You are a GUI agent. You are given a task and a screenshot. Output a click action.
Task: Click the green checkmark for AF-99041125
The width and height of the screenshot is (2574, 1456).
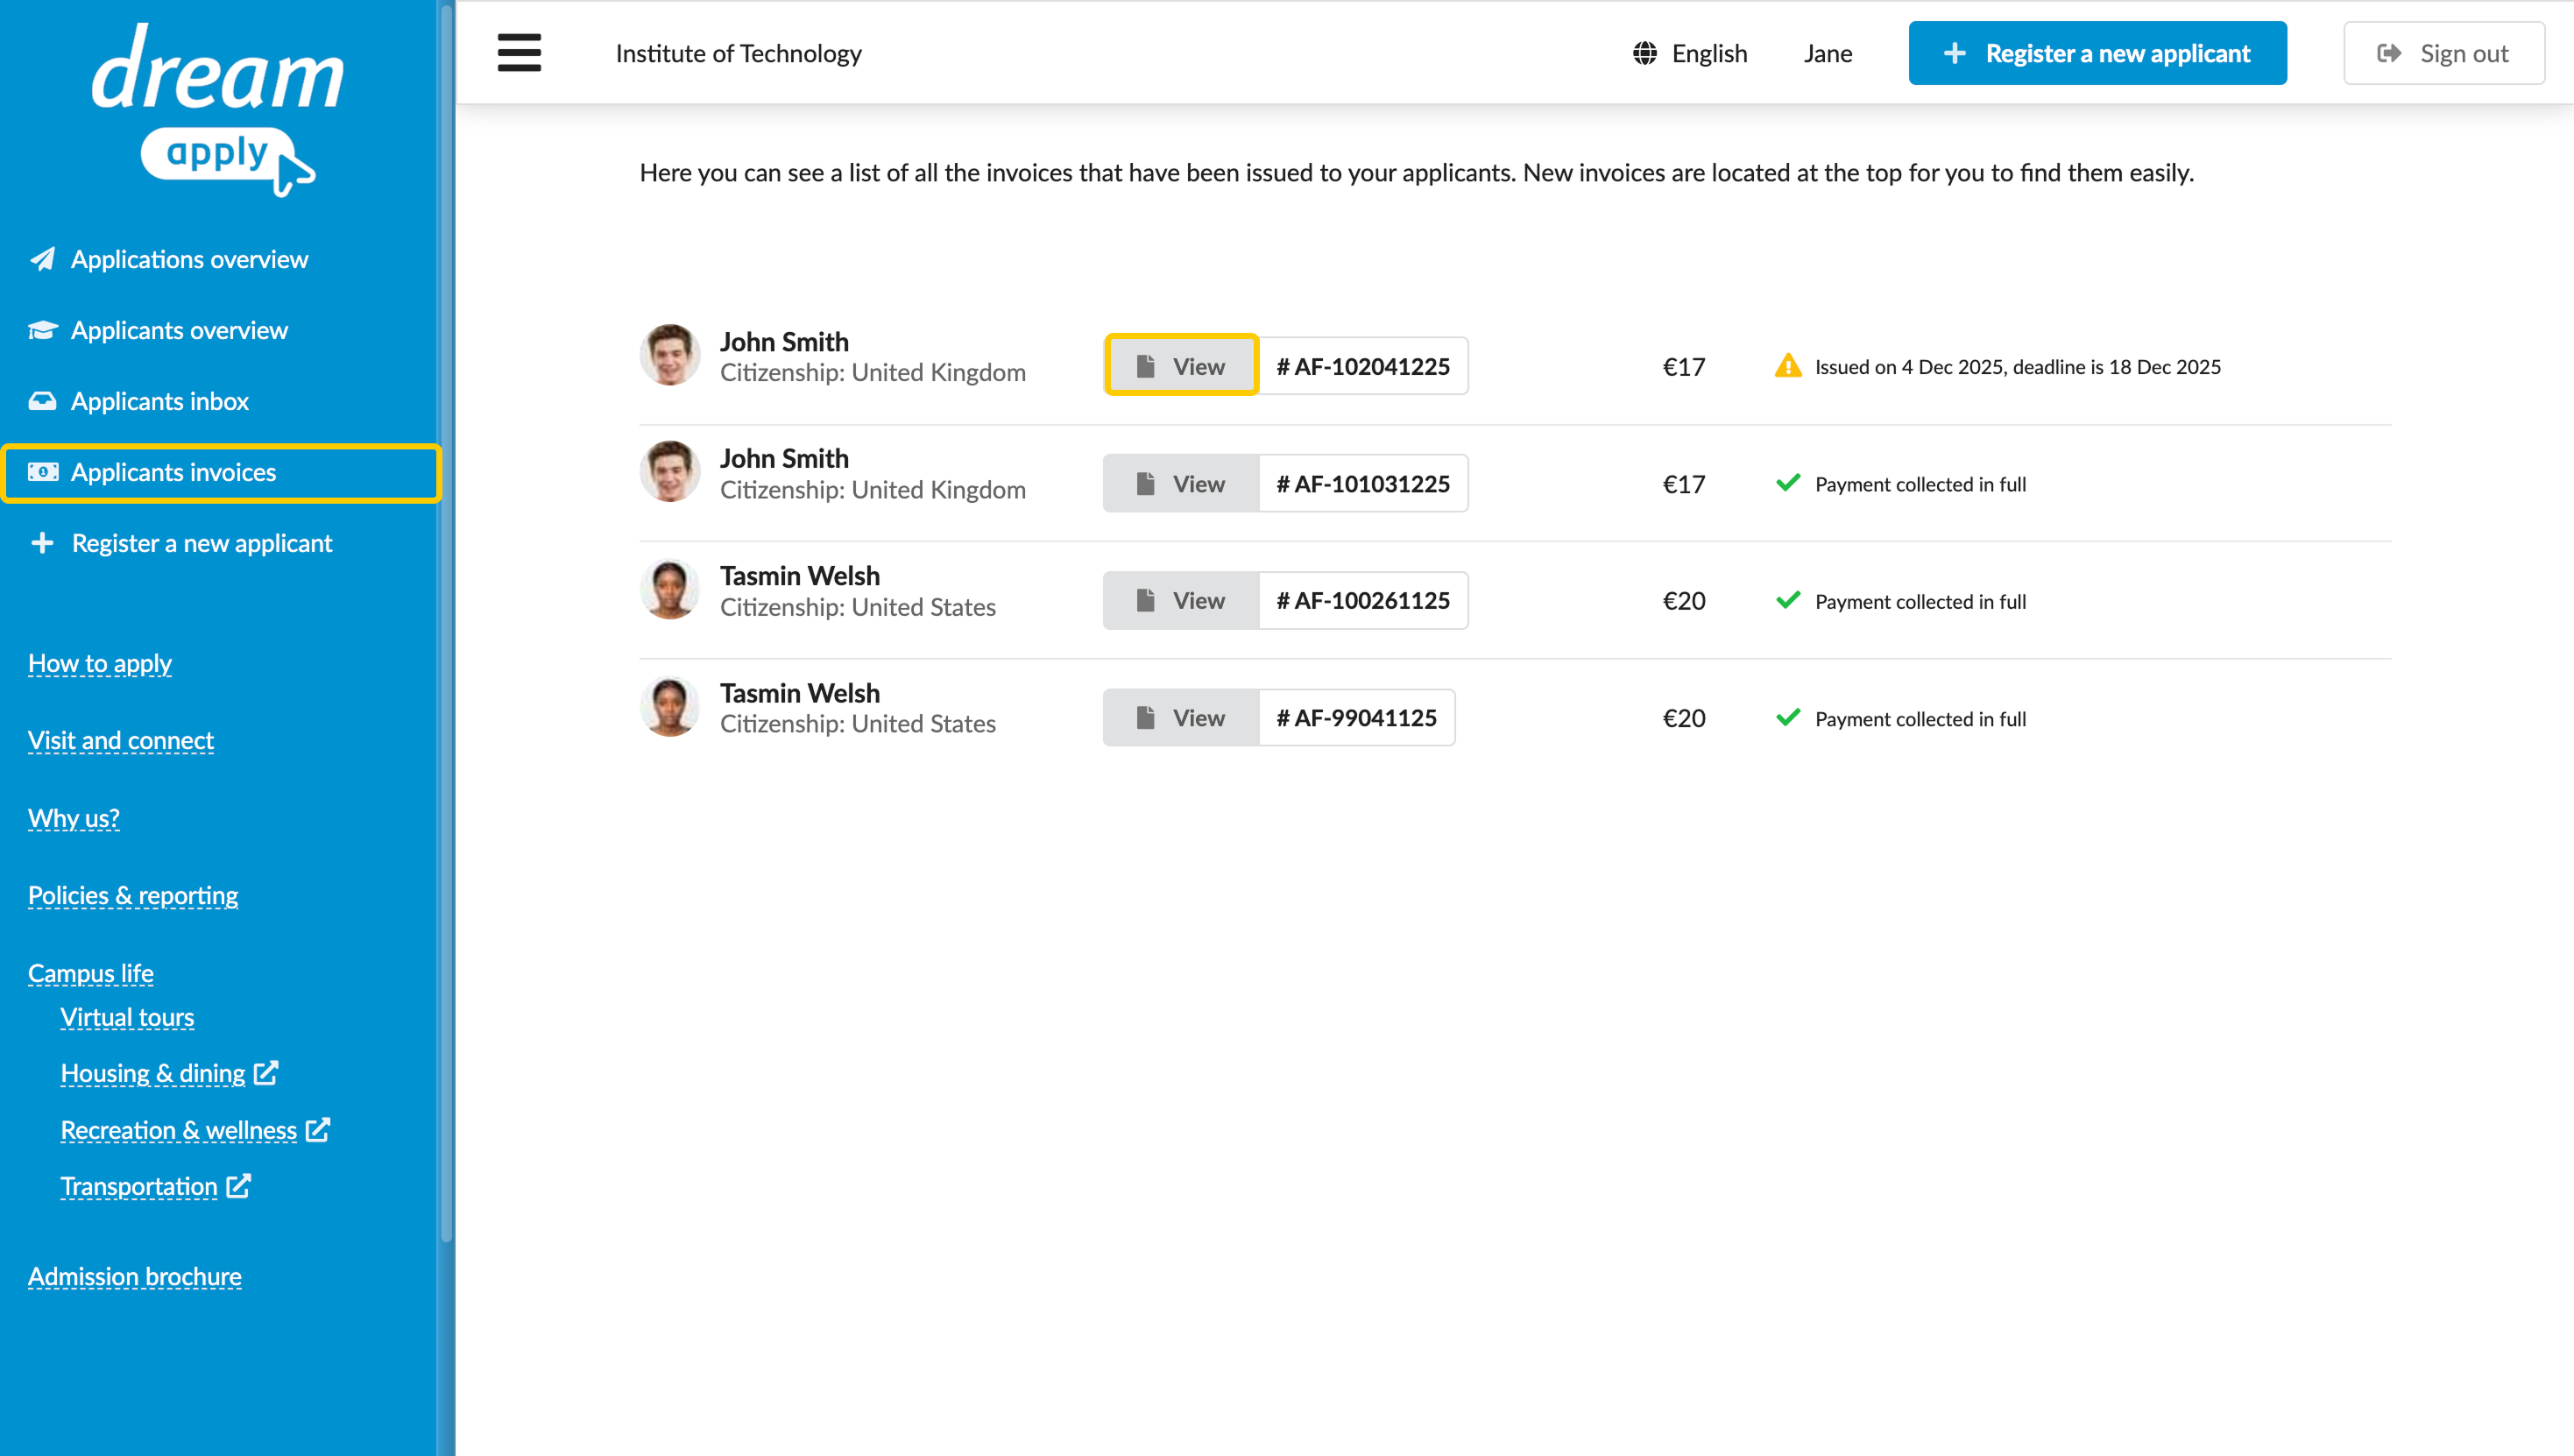tap(1788, 718)
